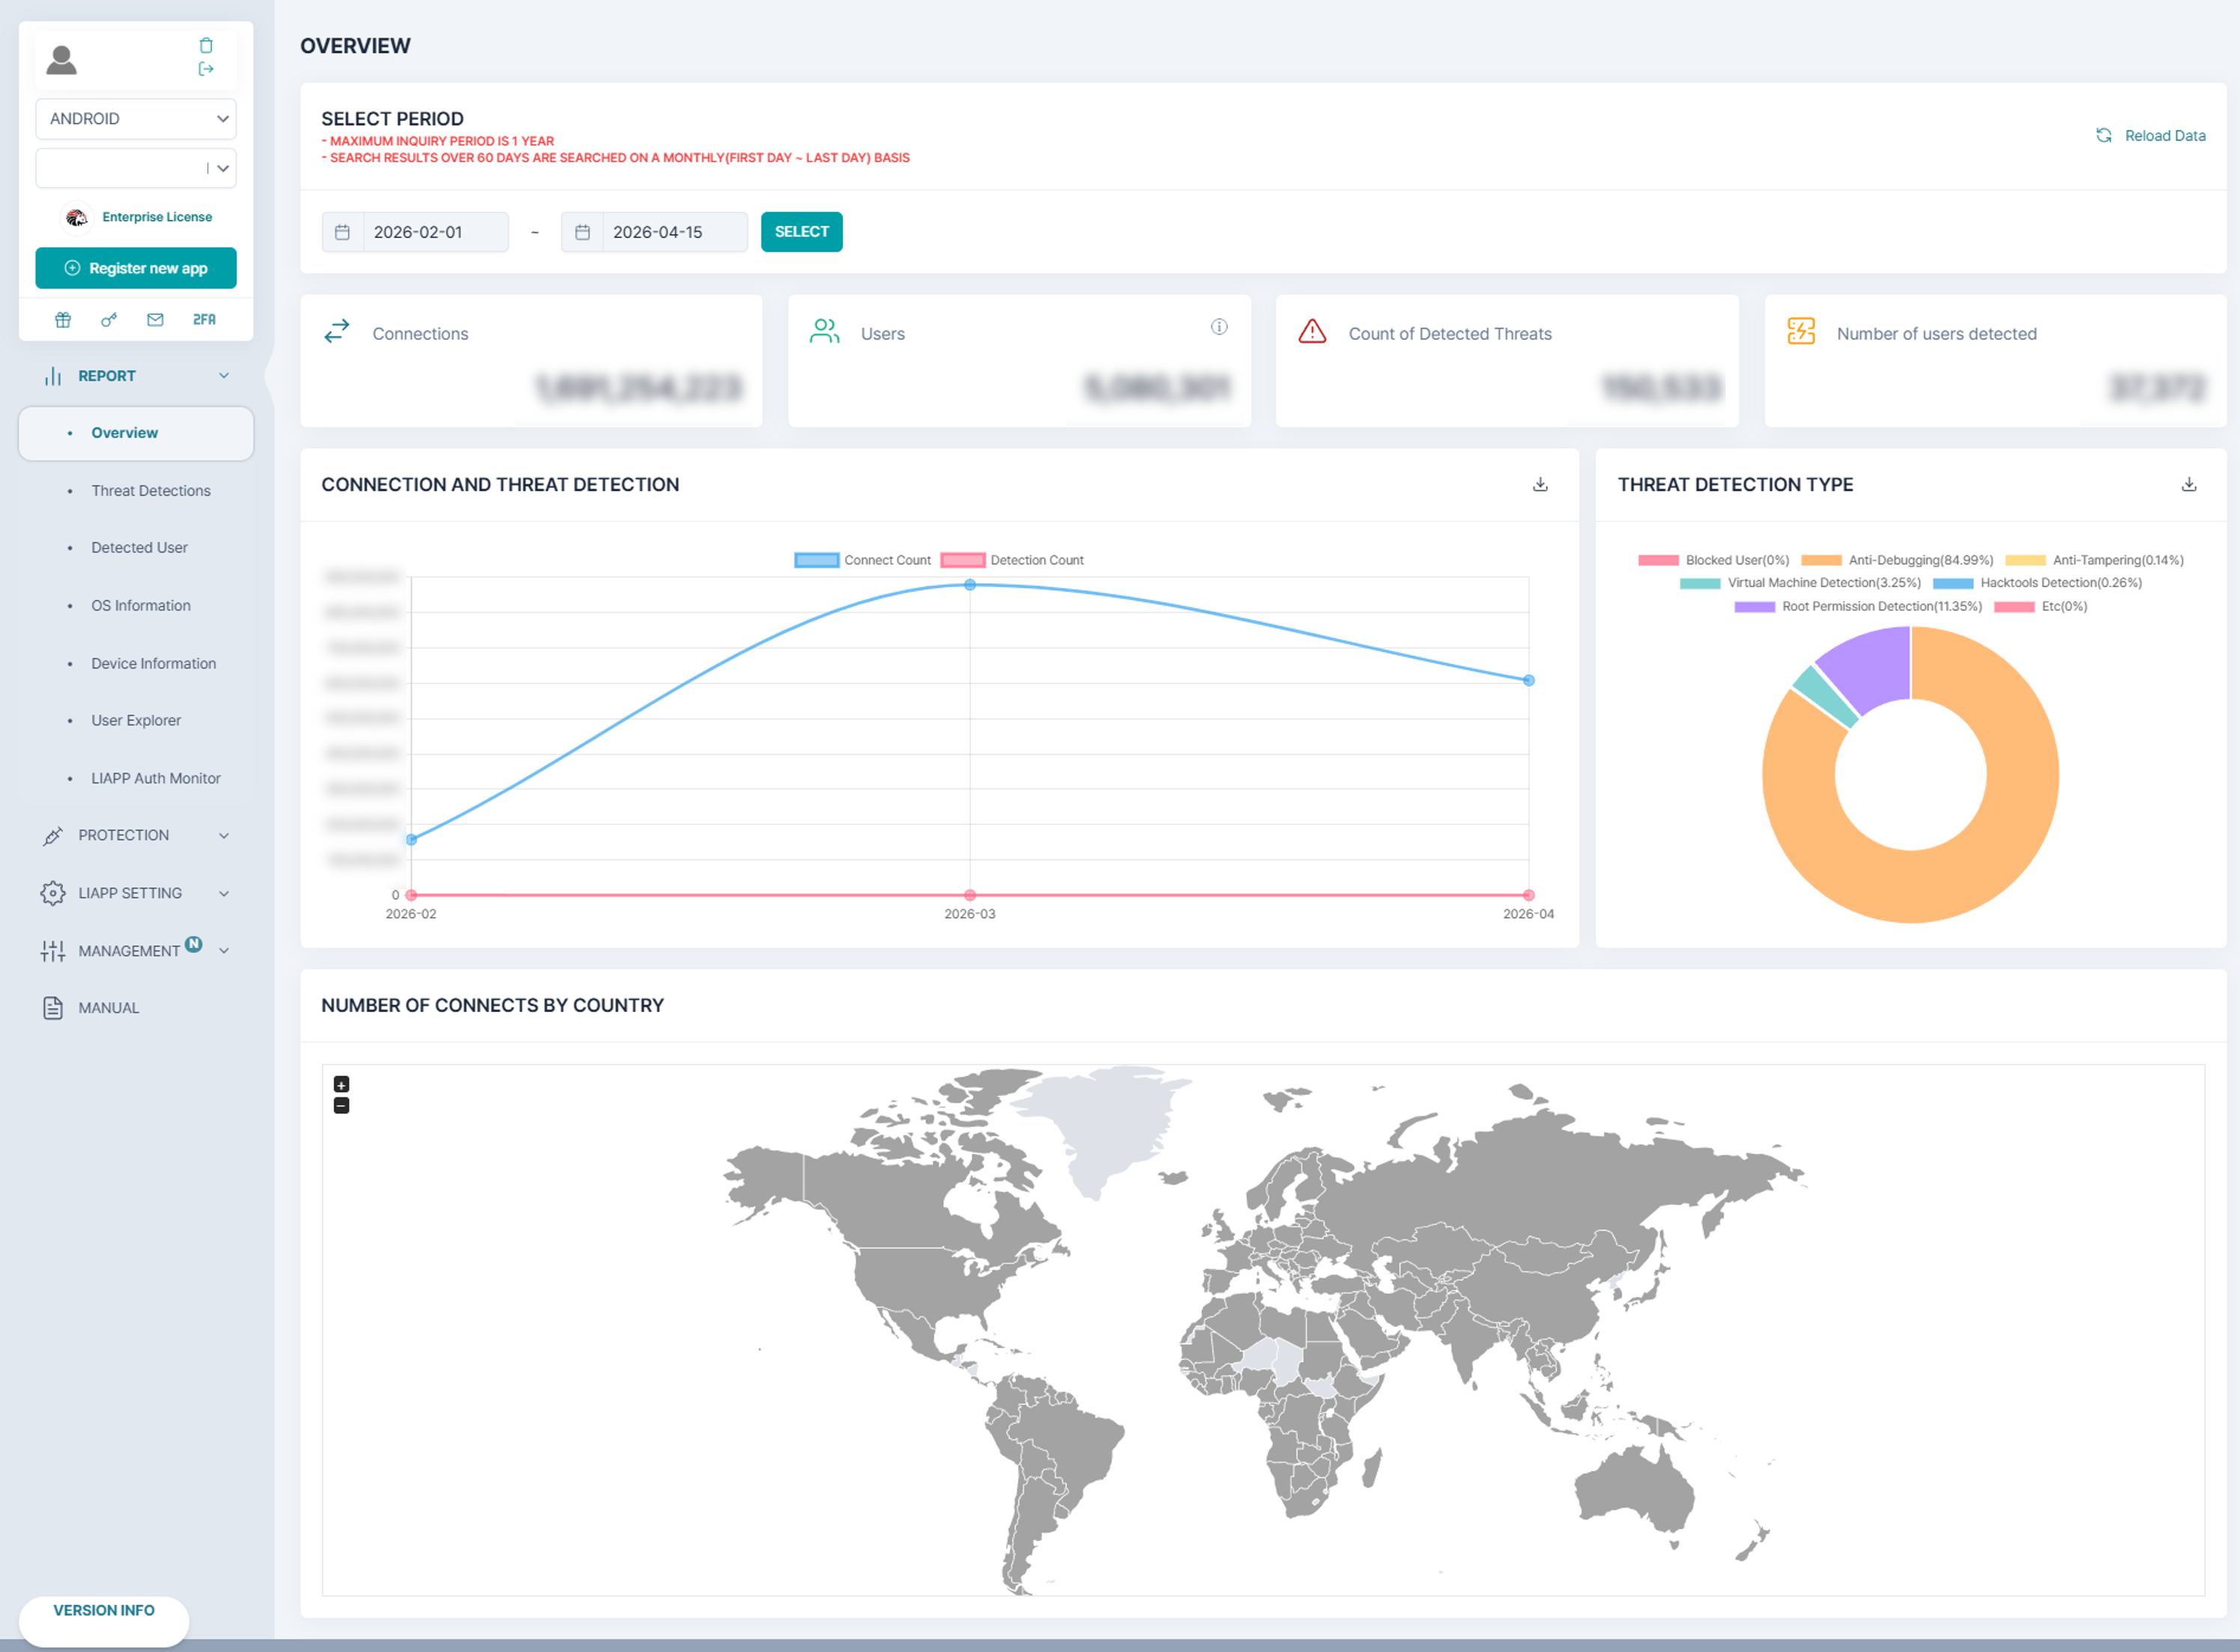Click the logout icon in the profile card
The height and width of the screenshot is (1652, 2240).
coord(206,69)
